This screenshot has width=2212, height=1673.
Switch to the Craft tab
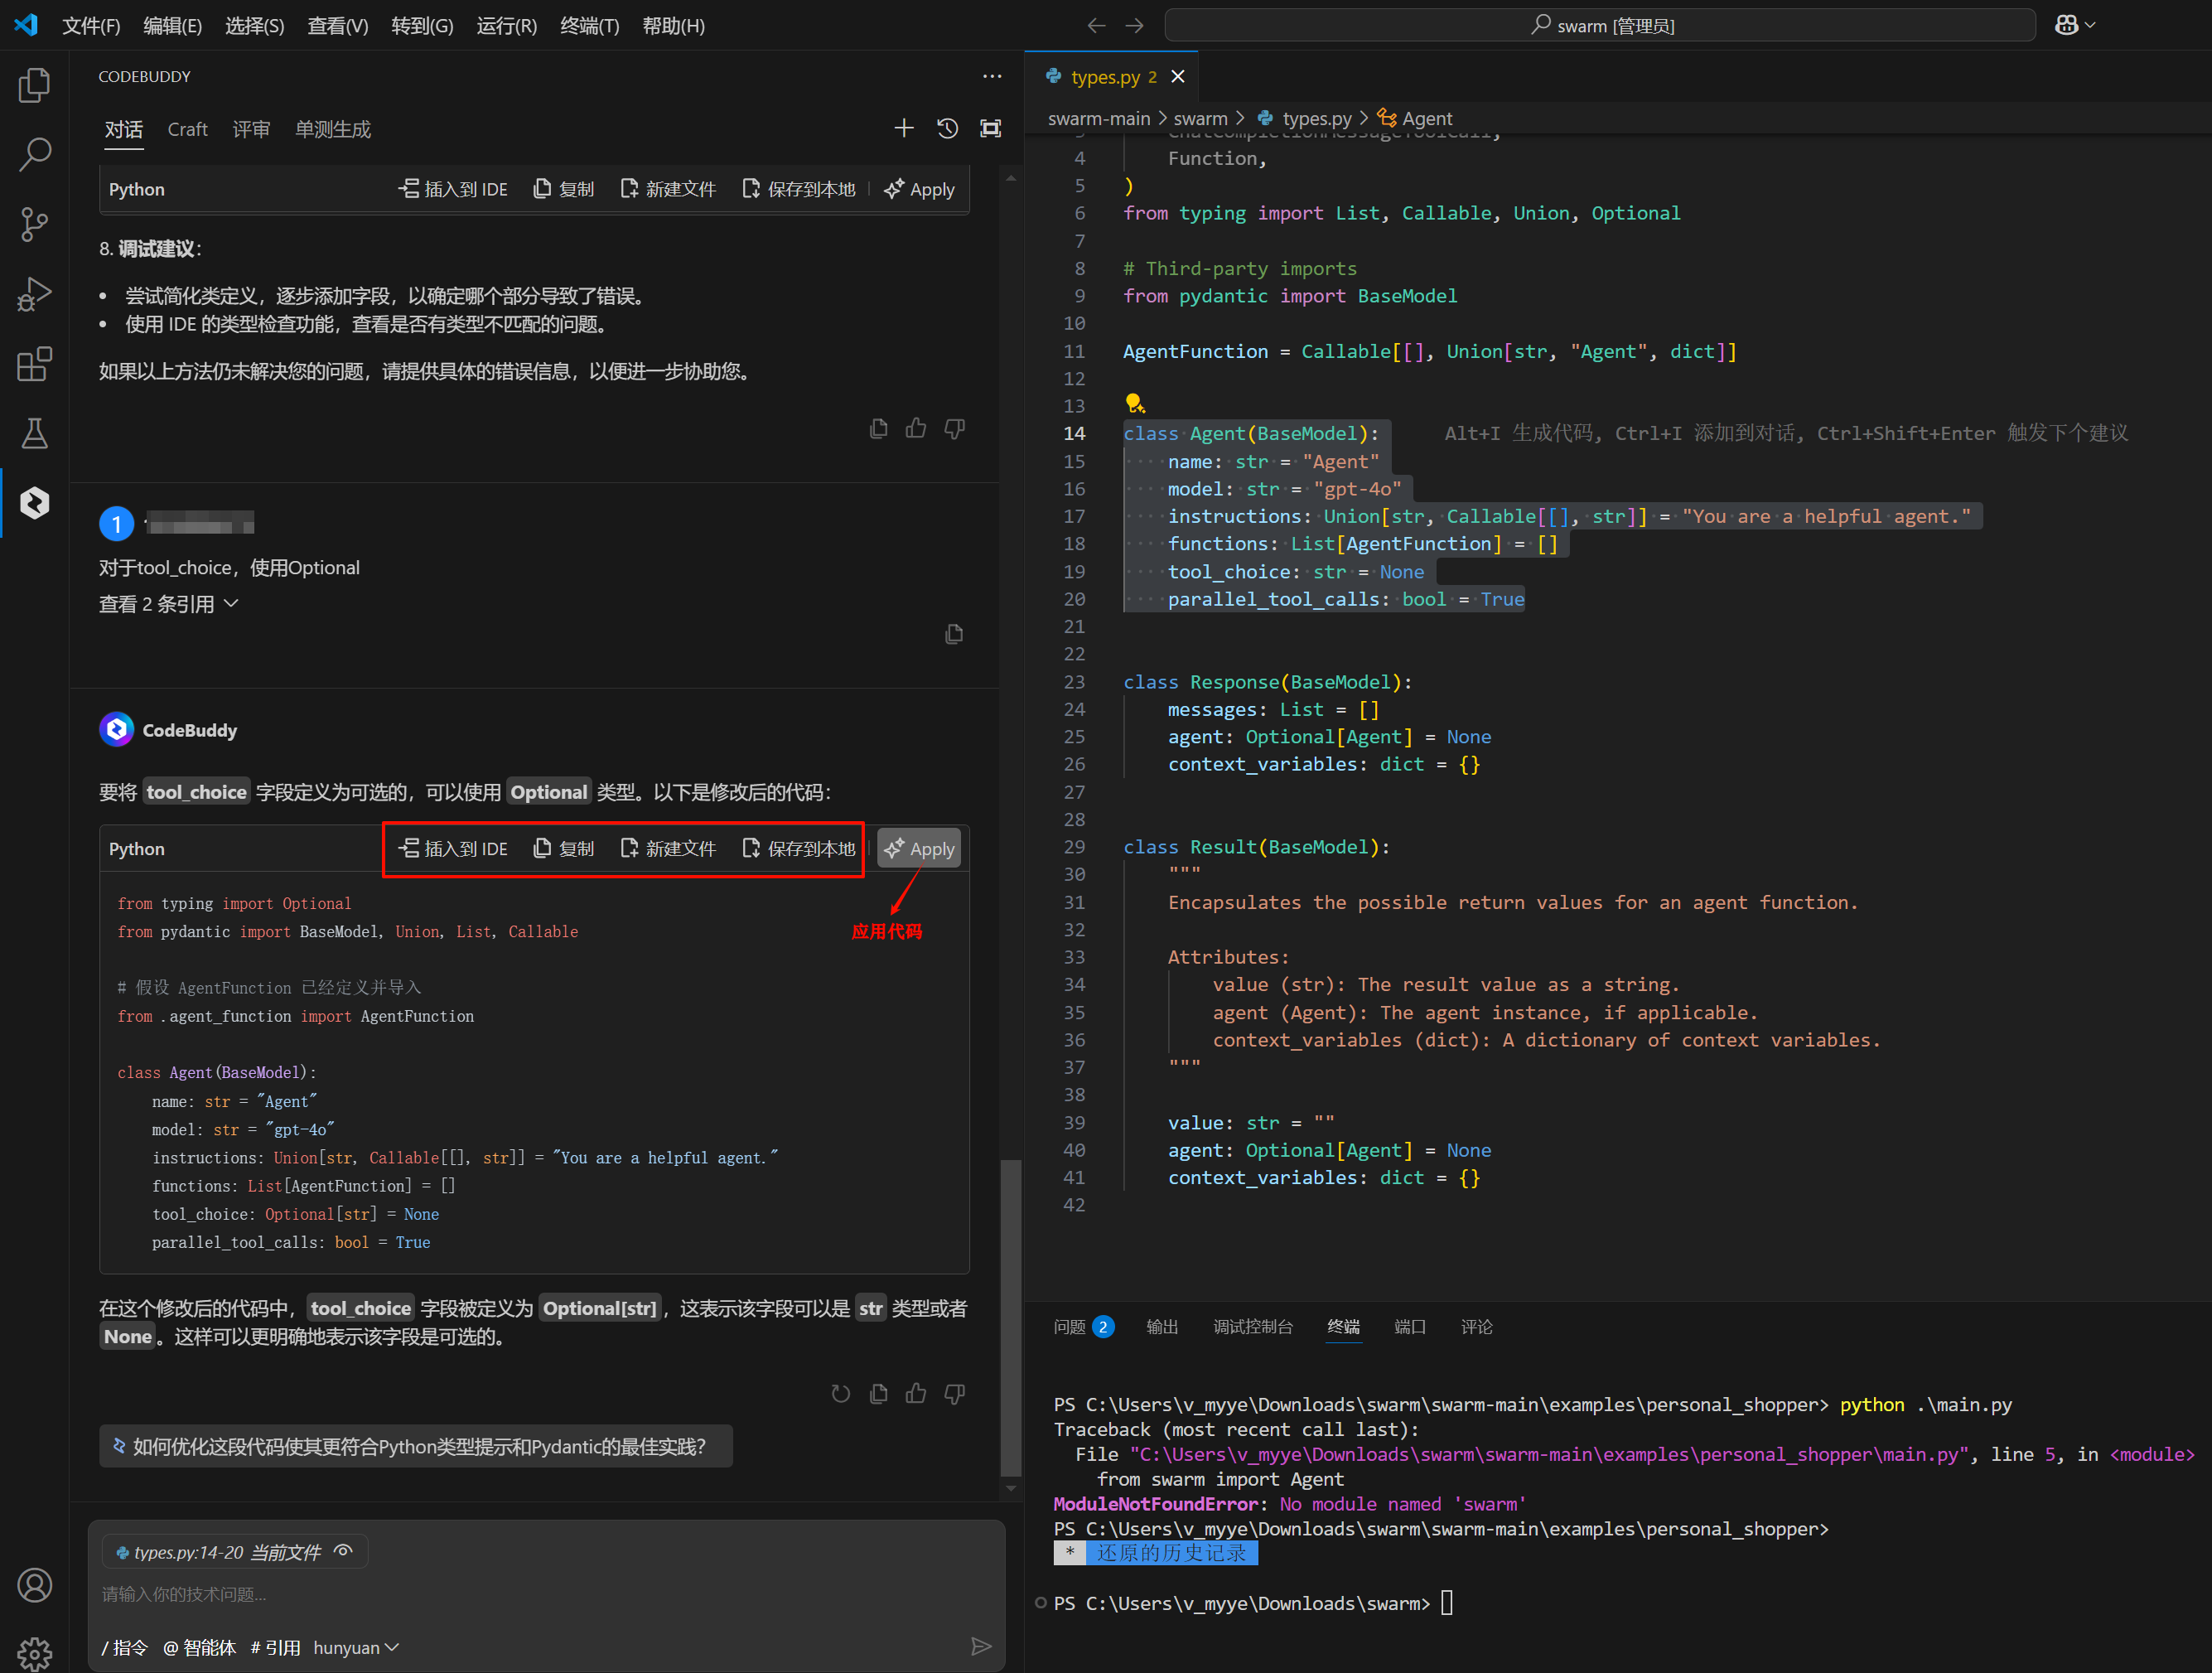[x=187, y=129]
